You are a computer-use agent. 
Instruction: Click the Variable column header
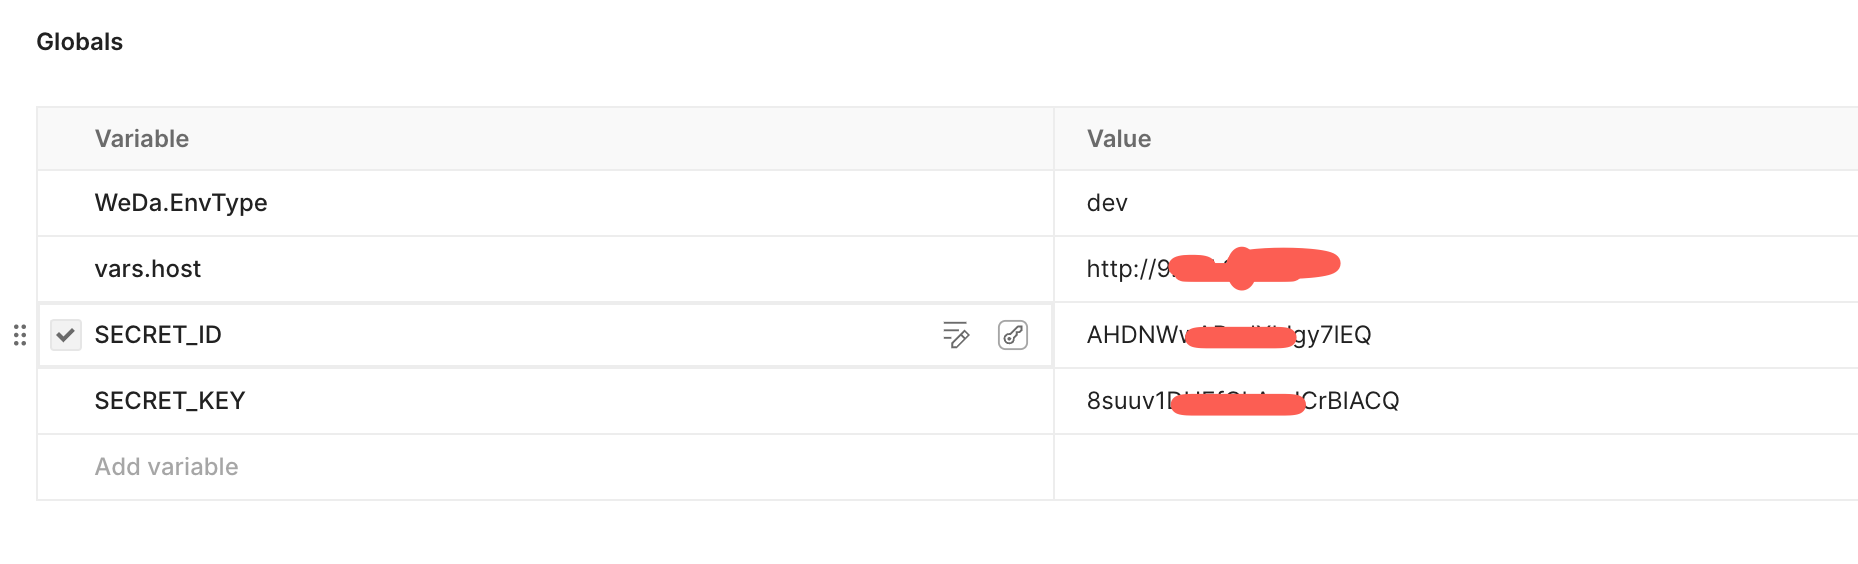142,139
